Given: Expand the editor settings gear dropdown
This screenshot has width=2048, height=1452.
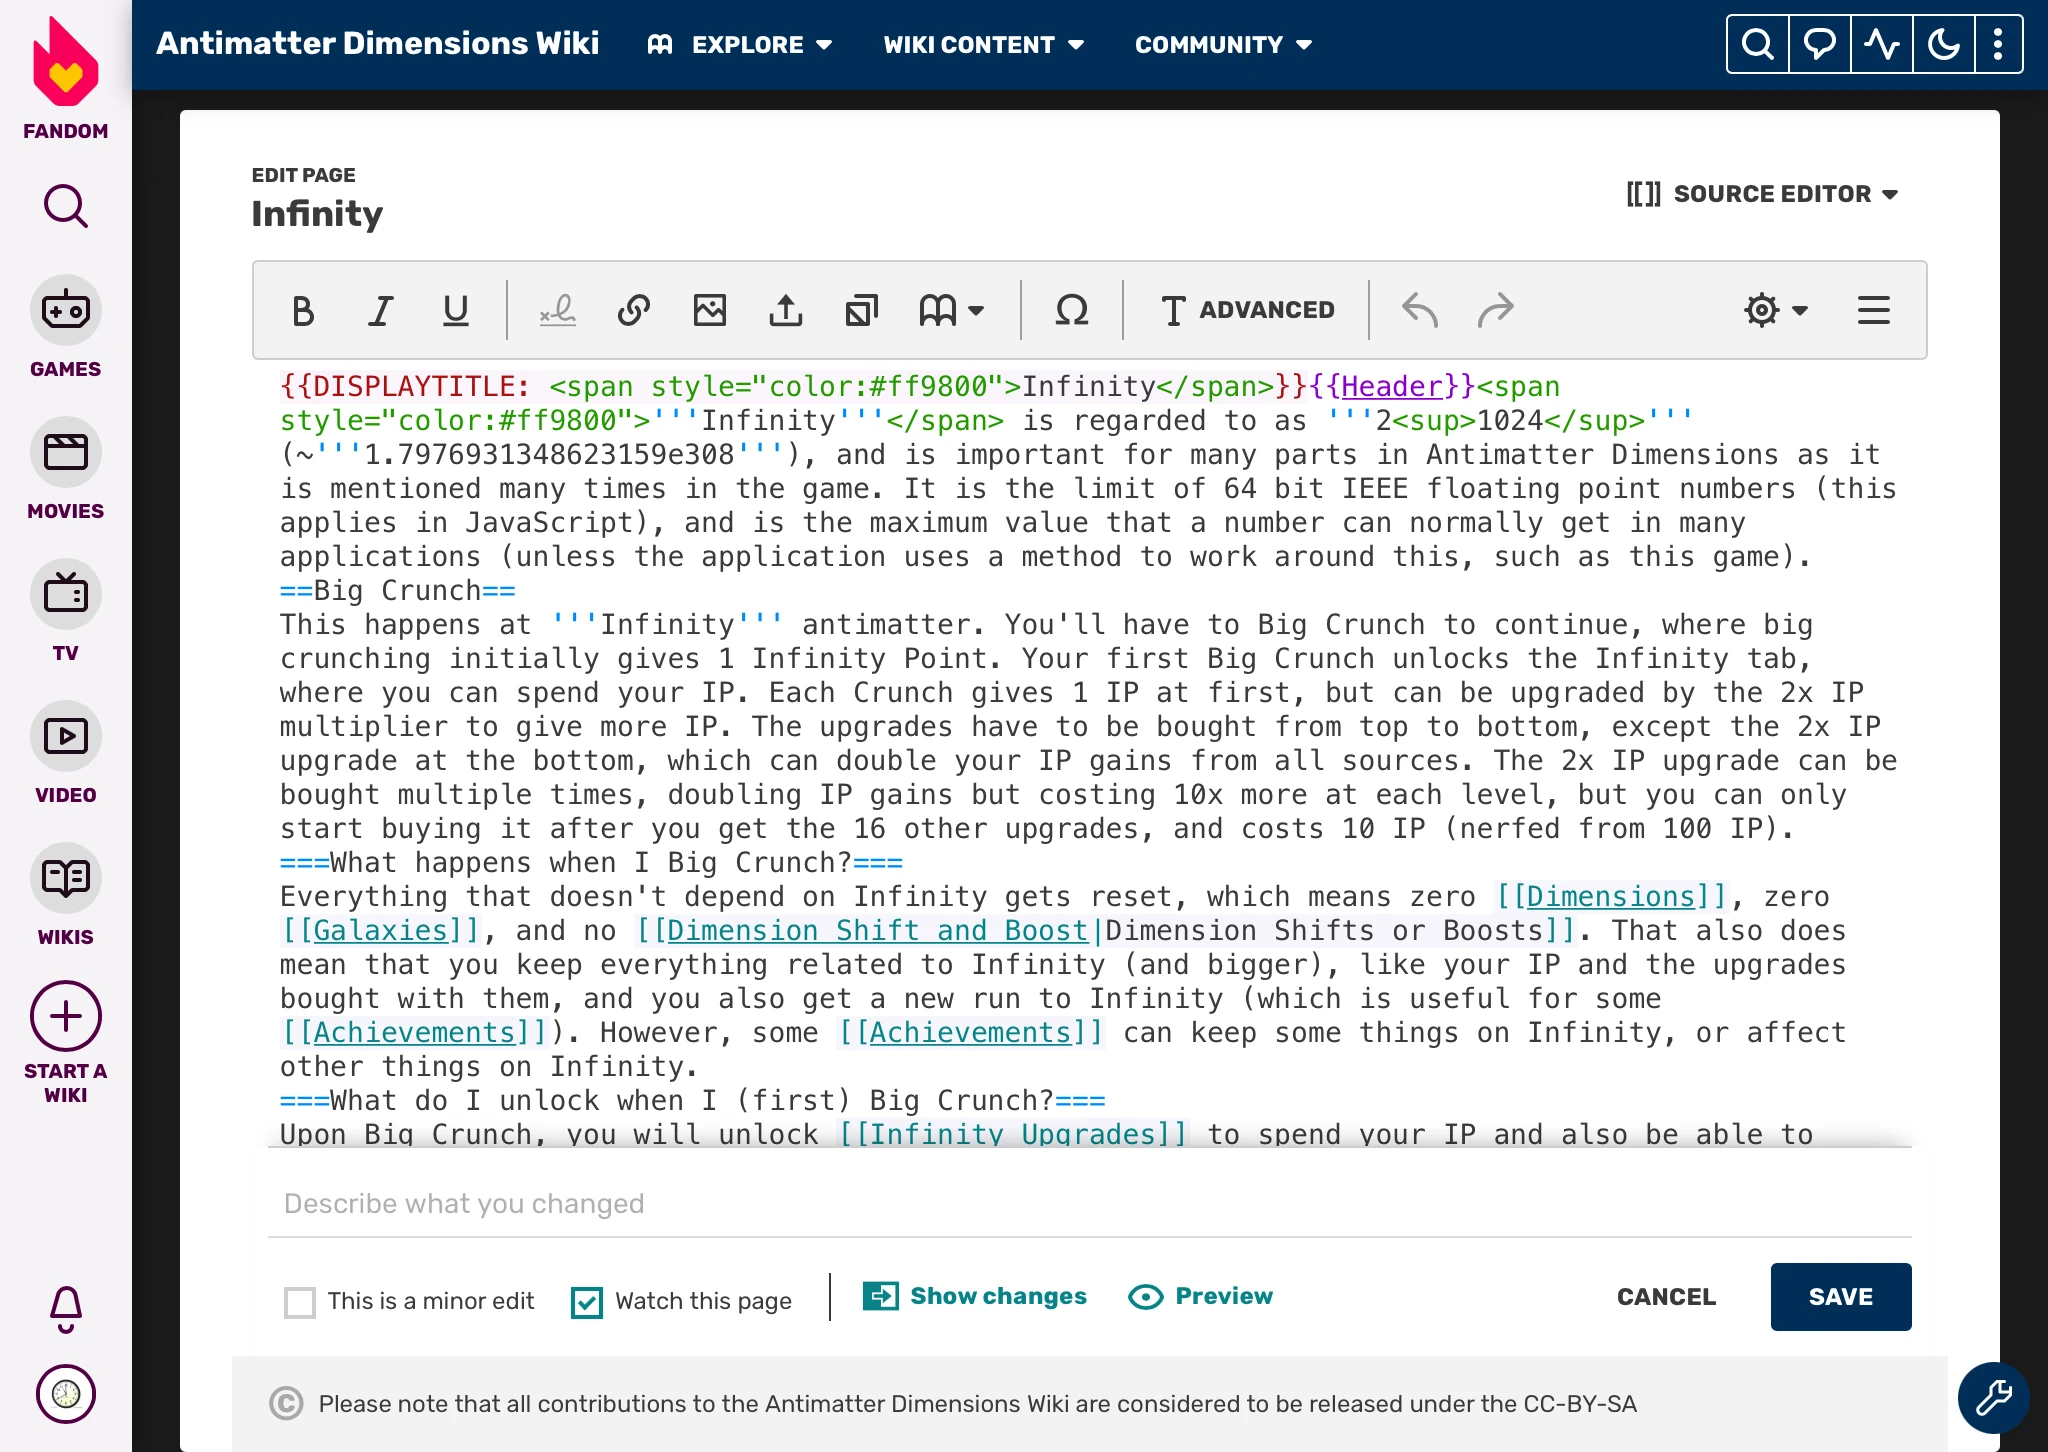Looking at the screenshot, I should pyautogui.click(x=1775, y=311).
